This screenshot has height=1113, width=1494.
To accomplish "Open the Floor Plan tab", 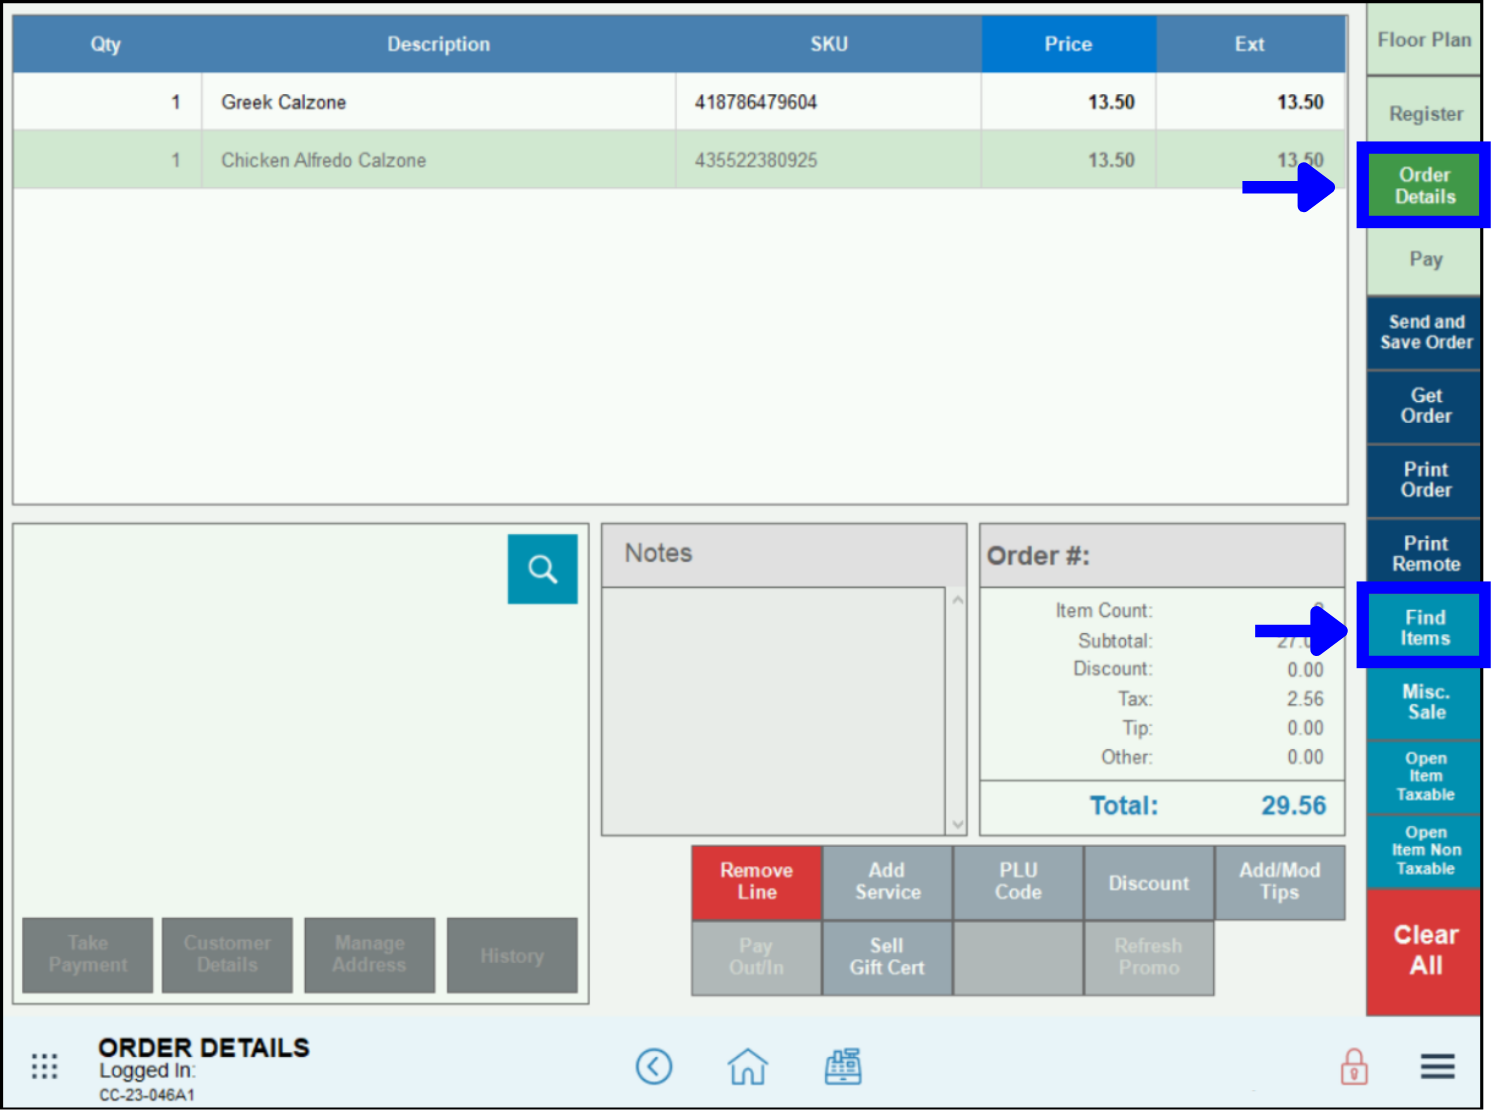I will (x=1424, y=40).
